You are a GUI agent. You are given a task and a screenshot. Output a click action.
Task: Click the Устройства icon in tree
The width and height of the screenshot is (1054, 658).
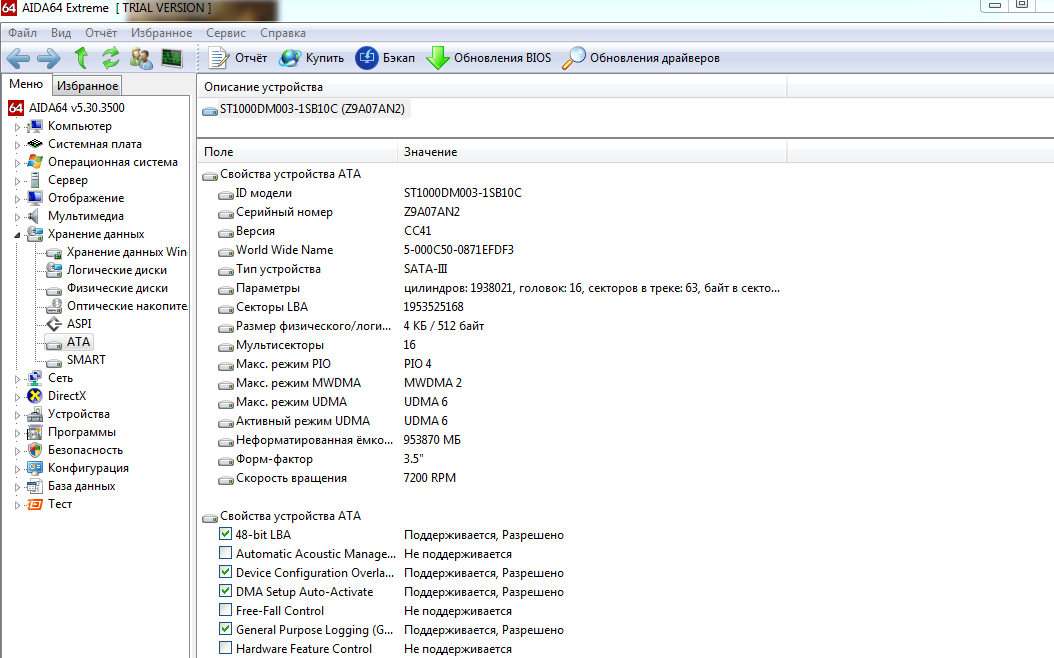click(x=35, y=414)
